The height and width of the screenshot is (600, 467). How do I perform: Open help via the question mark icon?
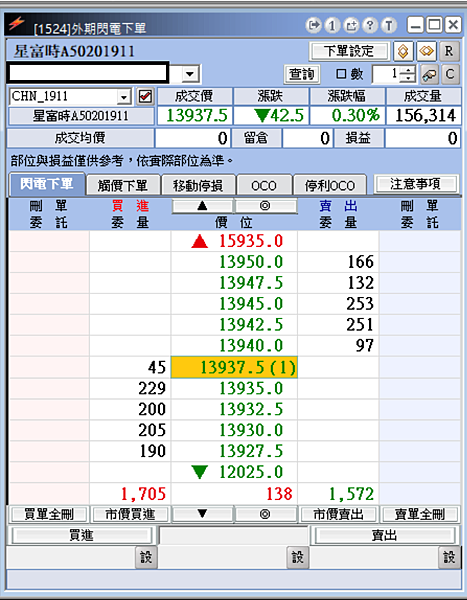[370, 26]
